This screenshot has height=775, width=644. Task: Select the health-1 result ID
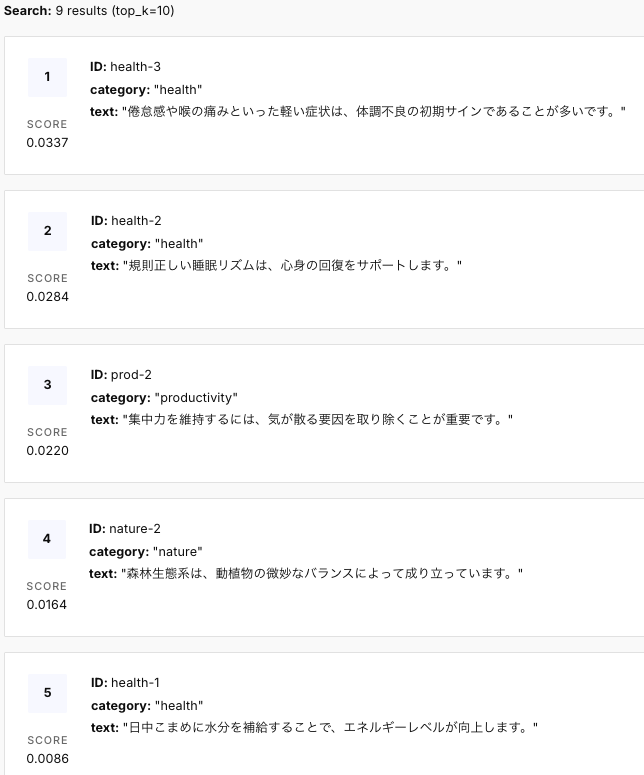tap(135, 683)
